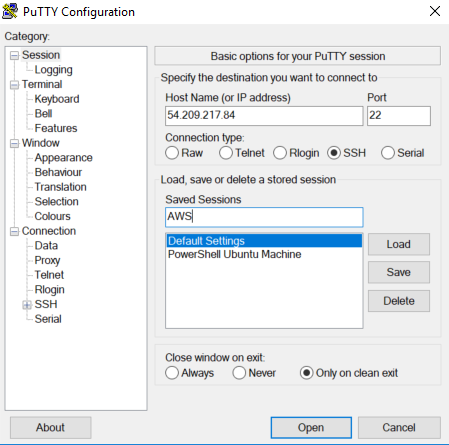Open the Logging category

[x=53, y=70]
